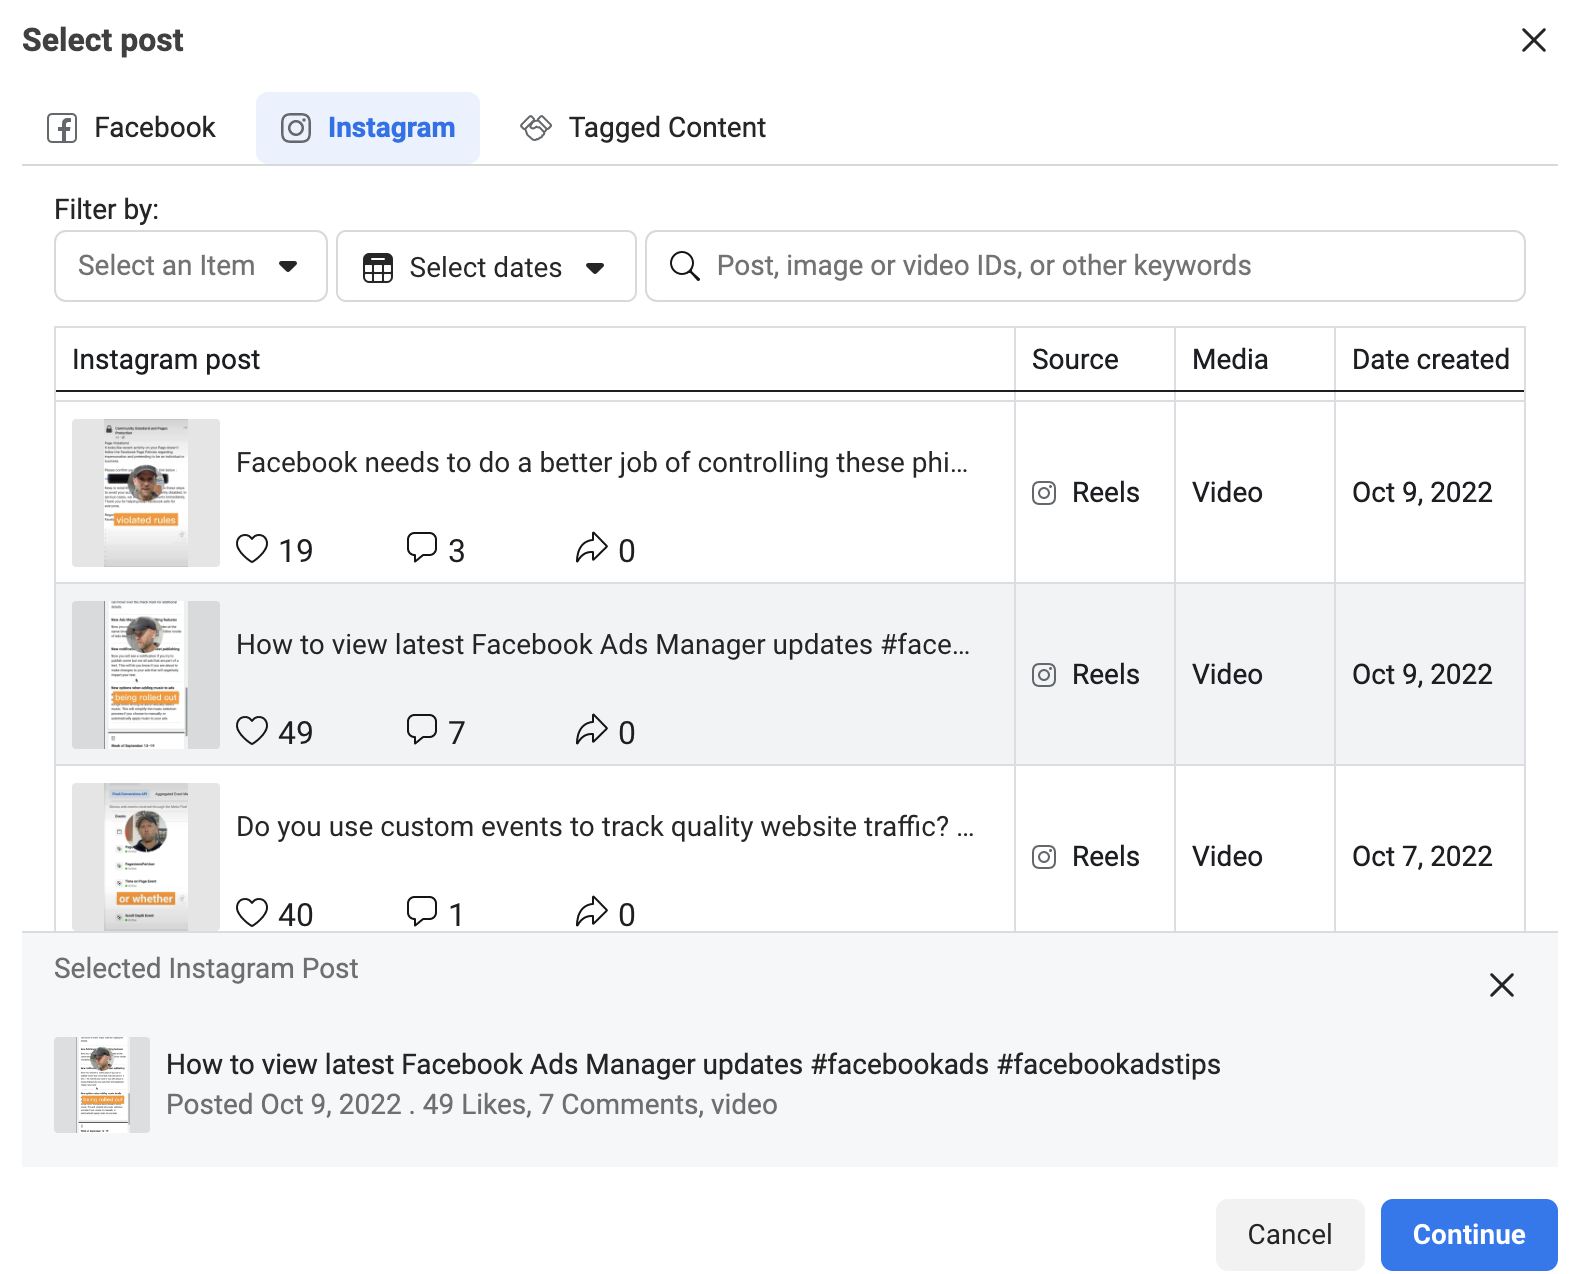Select the Ads Manager updates post thumbnail

coord(146,675)
